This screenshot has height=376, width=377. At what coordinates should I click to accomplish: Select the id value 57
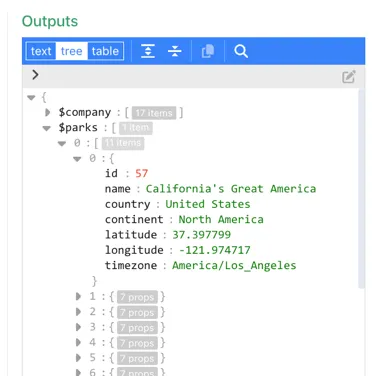[141, 173]
